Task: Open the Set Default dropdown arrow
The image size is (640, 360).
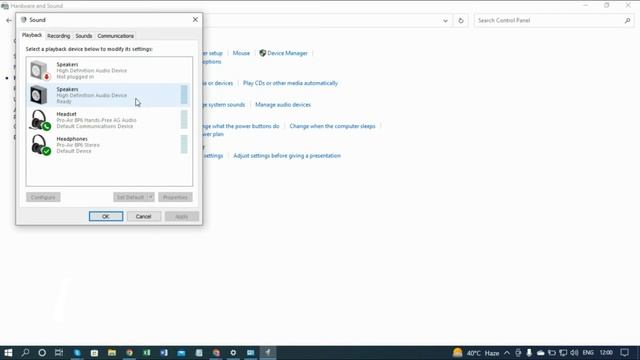Action: (x=151, y=197)
